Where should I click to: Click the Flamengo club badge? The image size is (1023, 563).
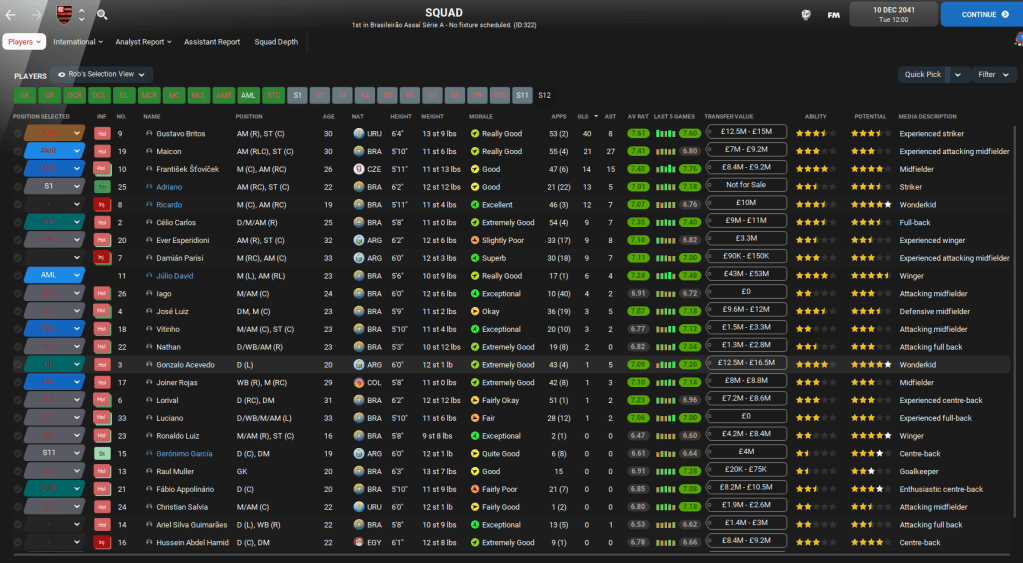tap(65, 14)
